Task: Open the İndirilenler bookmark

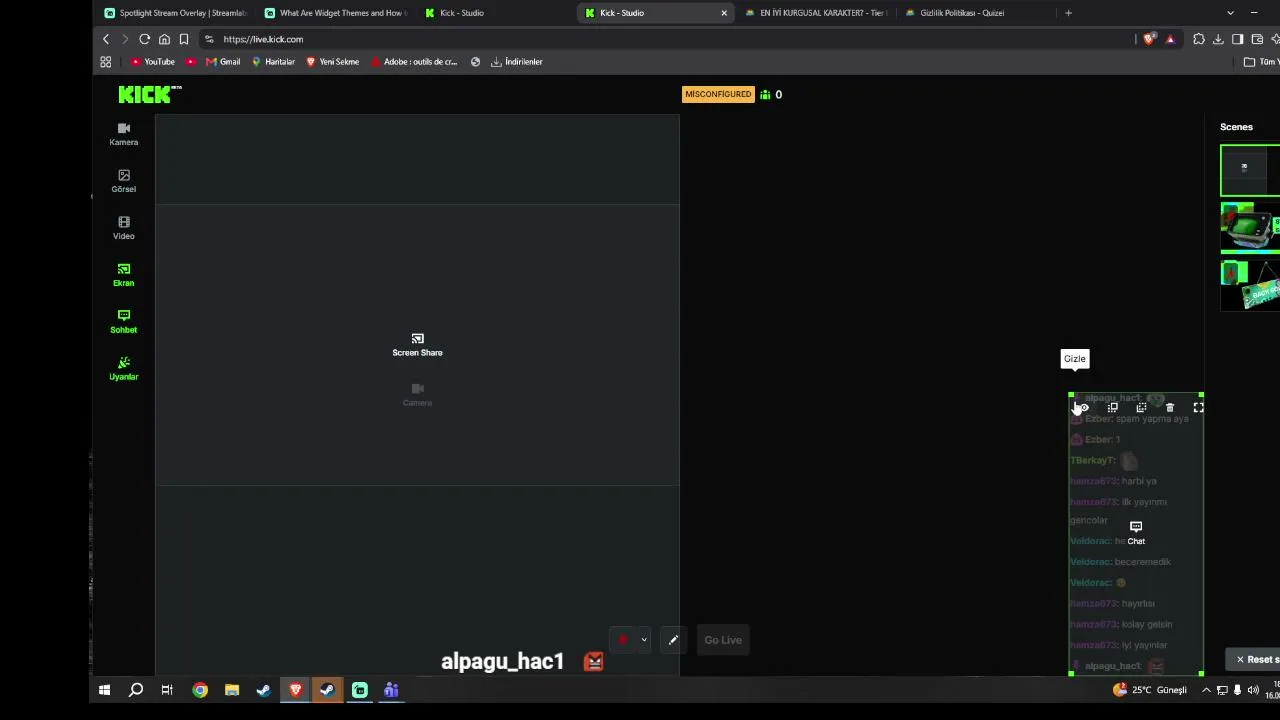Action: (x=516, y=62)
